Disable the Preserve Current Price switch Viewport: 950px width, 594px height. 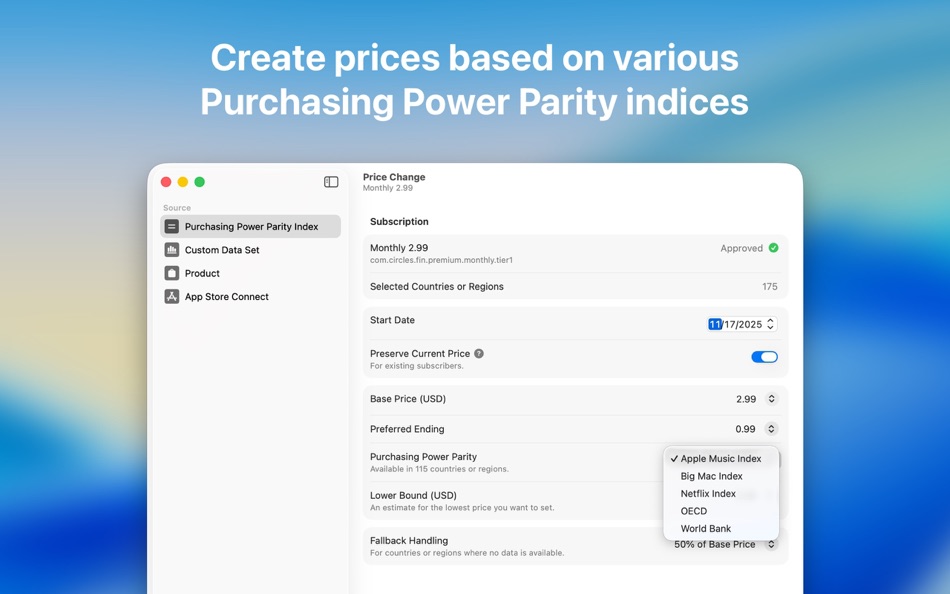[764, 356]
